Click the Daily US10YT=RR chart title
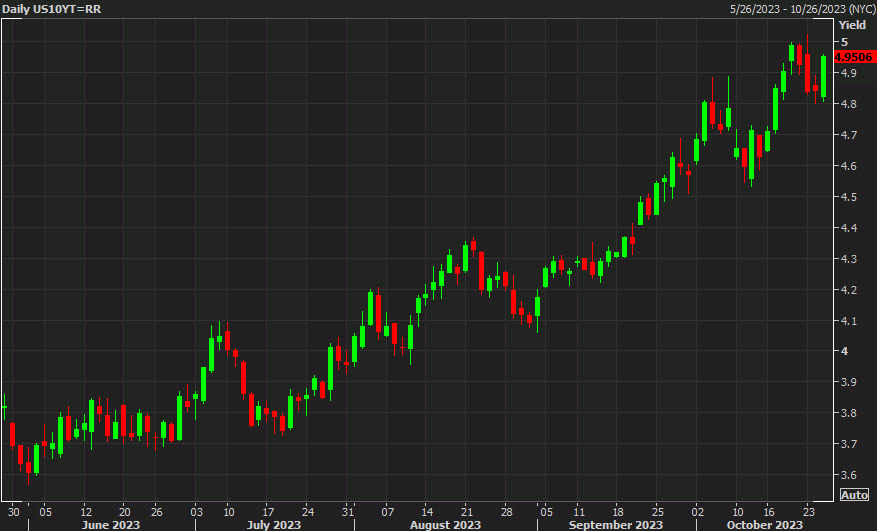Viewport: 877px width, 531px height. pos(45,9)
